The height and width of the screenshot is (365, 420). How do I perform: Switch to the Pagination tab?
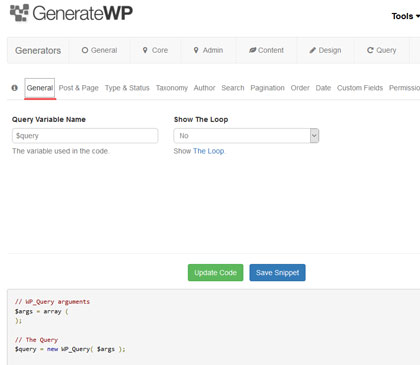267,88
